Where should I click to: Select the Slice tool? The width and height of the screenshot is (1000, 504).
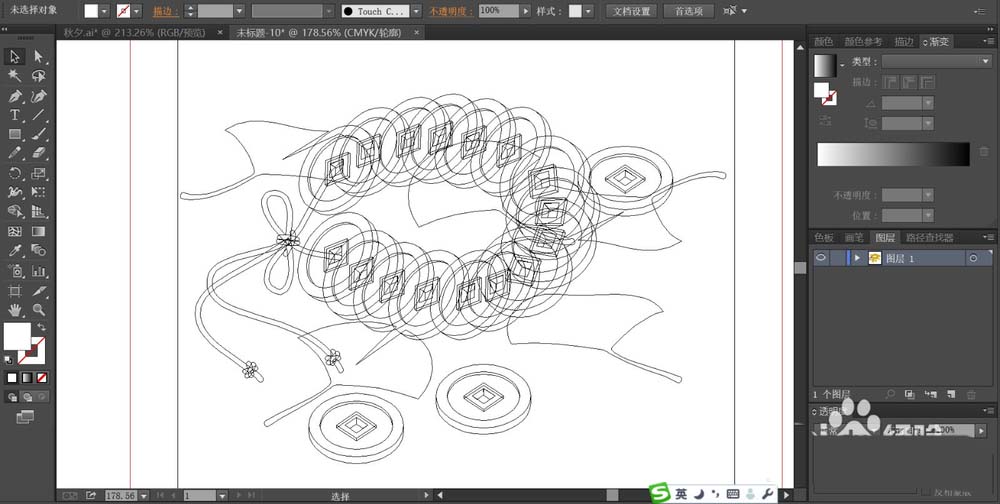[x=39, y=291]
